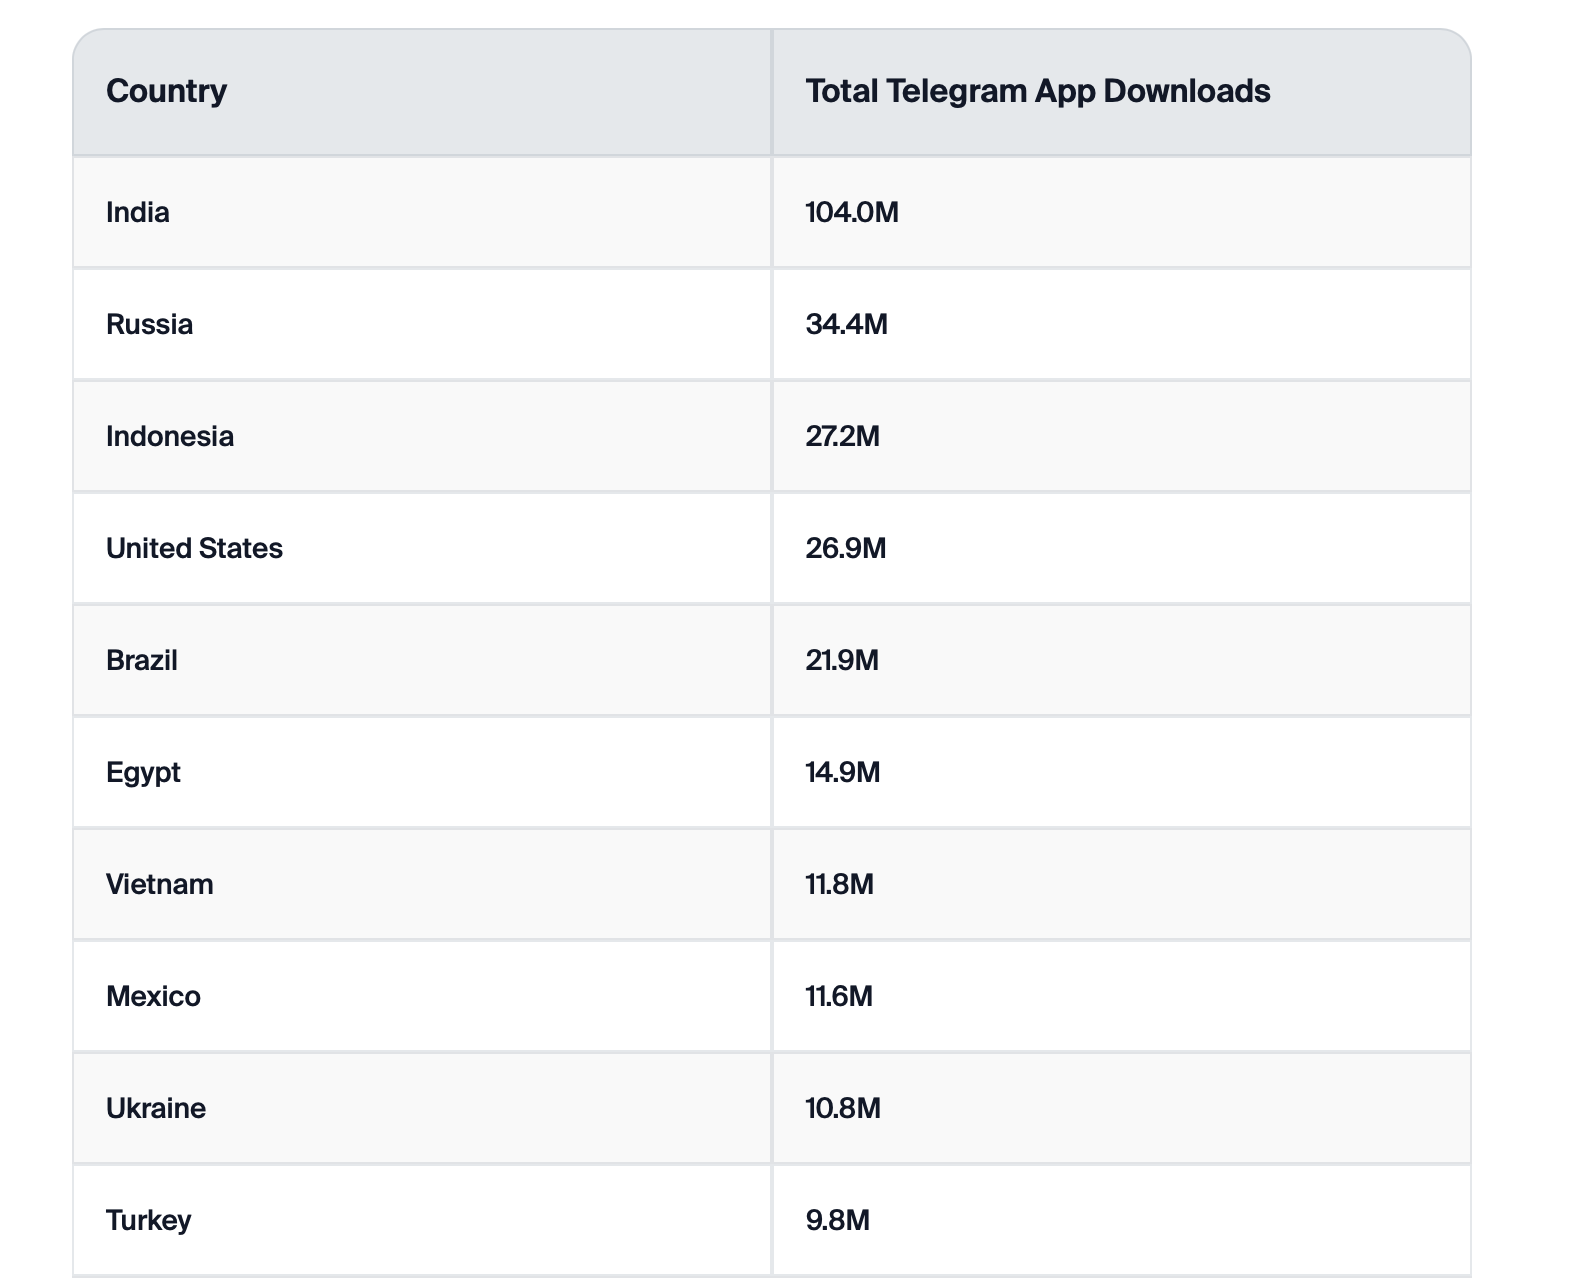1576x1278 pixels.
Task: Click the '34.4M' downloads value
Action: pos(847,324)
